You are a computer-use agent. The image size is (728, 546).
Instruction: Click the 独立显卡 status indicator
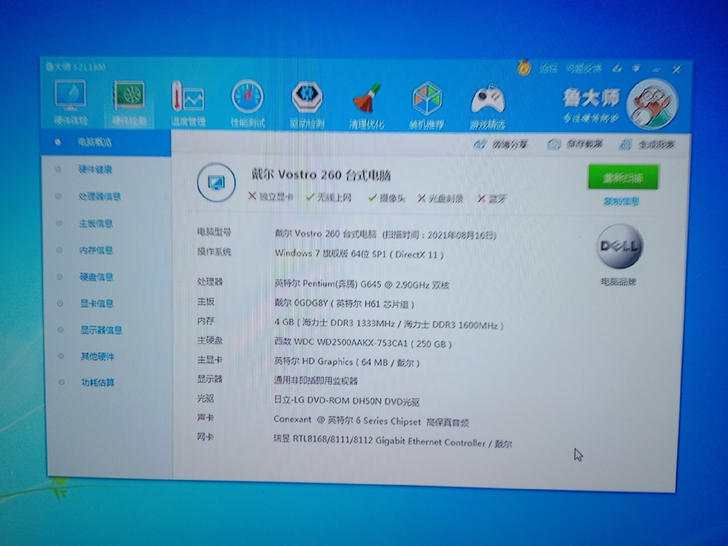(x=271, y=197)
